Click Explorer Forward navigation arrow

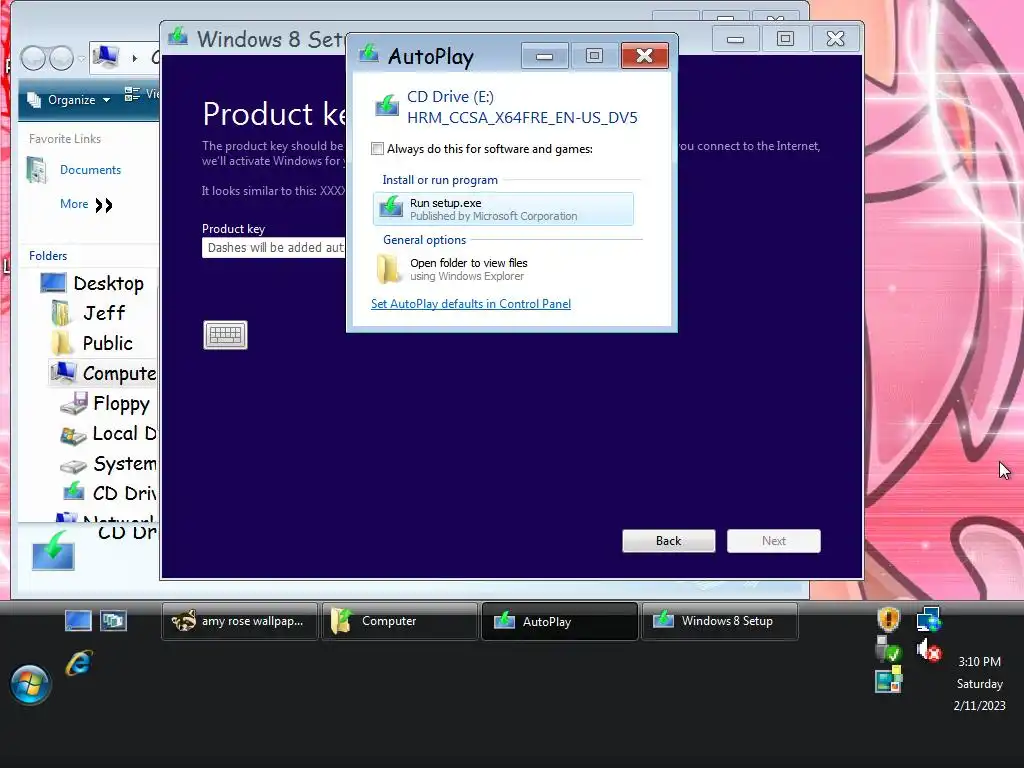point(61,58)
